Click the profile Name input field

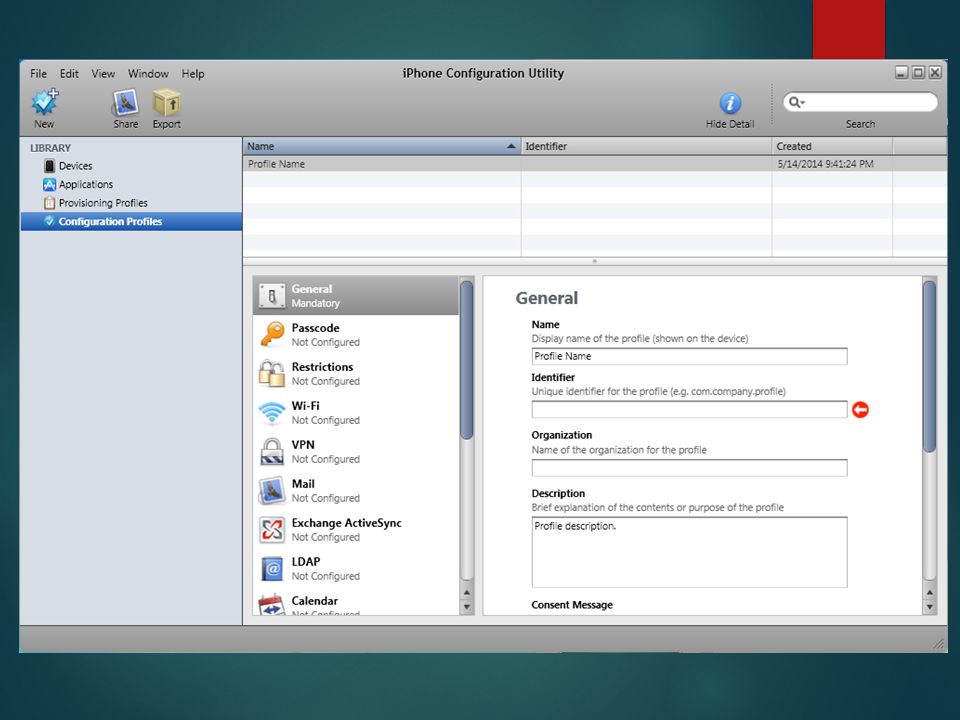[689, 356]
